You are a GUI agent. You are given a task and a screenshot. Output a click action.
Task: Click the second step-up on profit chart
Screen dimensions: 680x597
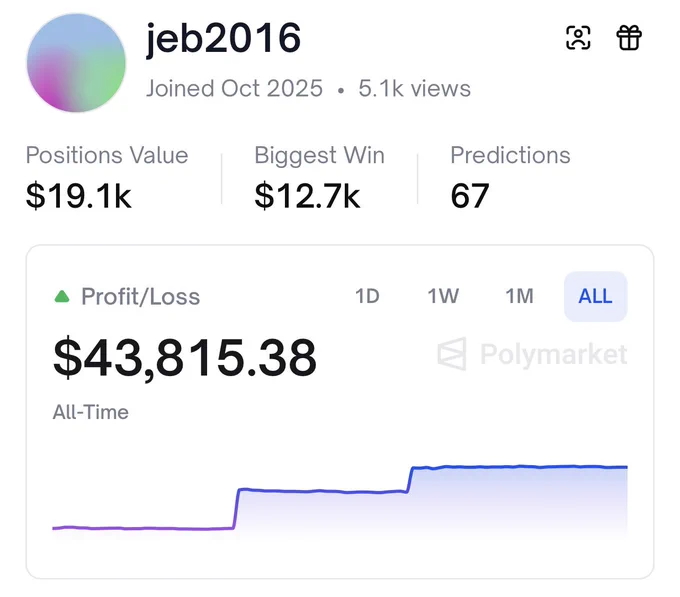(x=409, y=480)
